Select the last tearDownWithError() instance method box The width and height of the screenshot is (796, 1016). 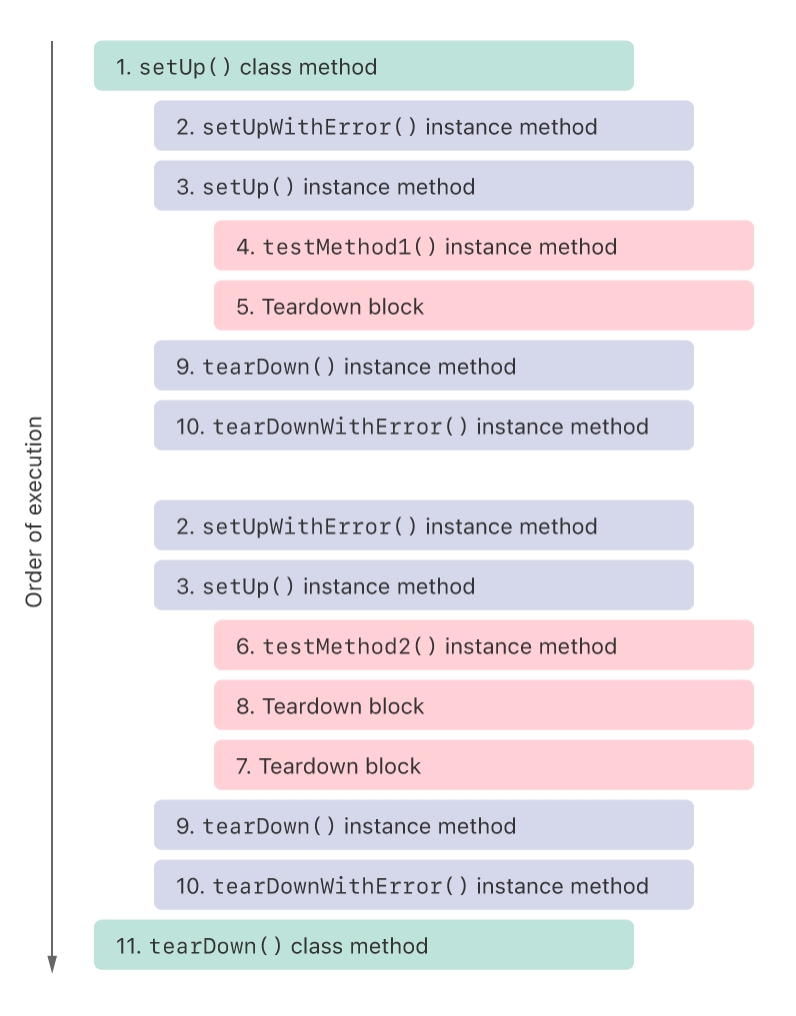[x=424, y=886]
